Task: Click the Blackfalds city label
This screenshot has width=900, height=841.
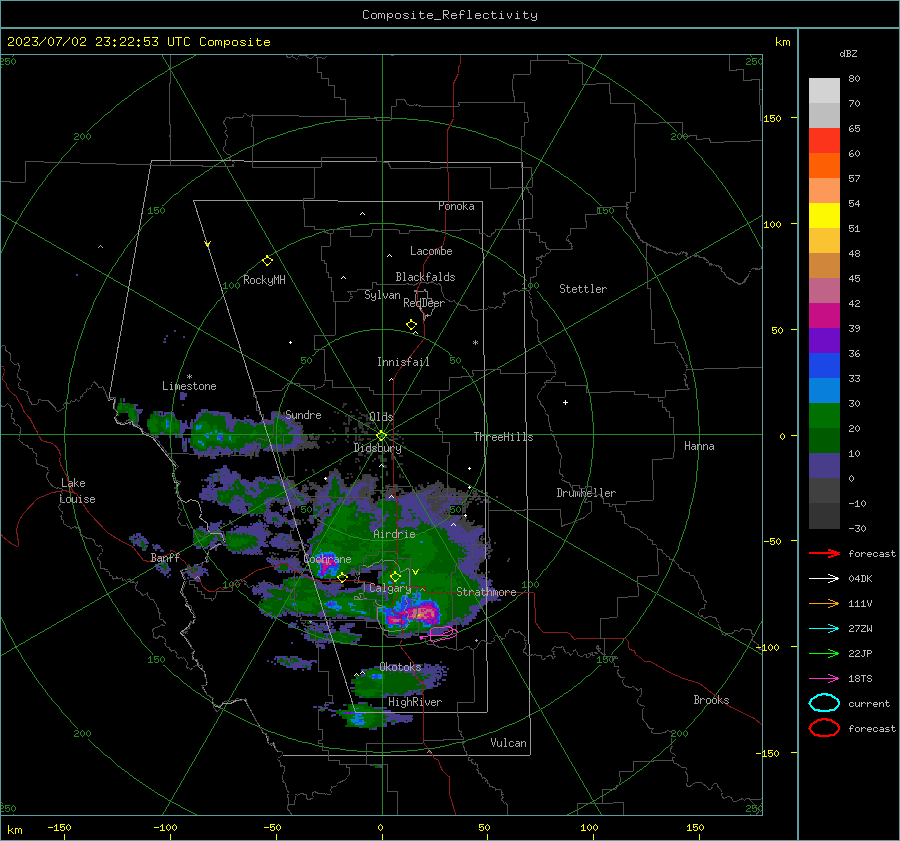Action: pyautogui.click(x=425, y=277)
